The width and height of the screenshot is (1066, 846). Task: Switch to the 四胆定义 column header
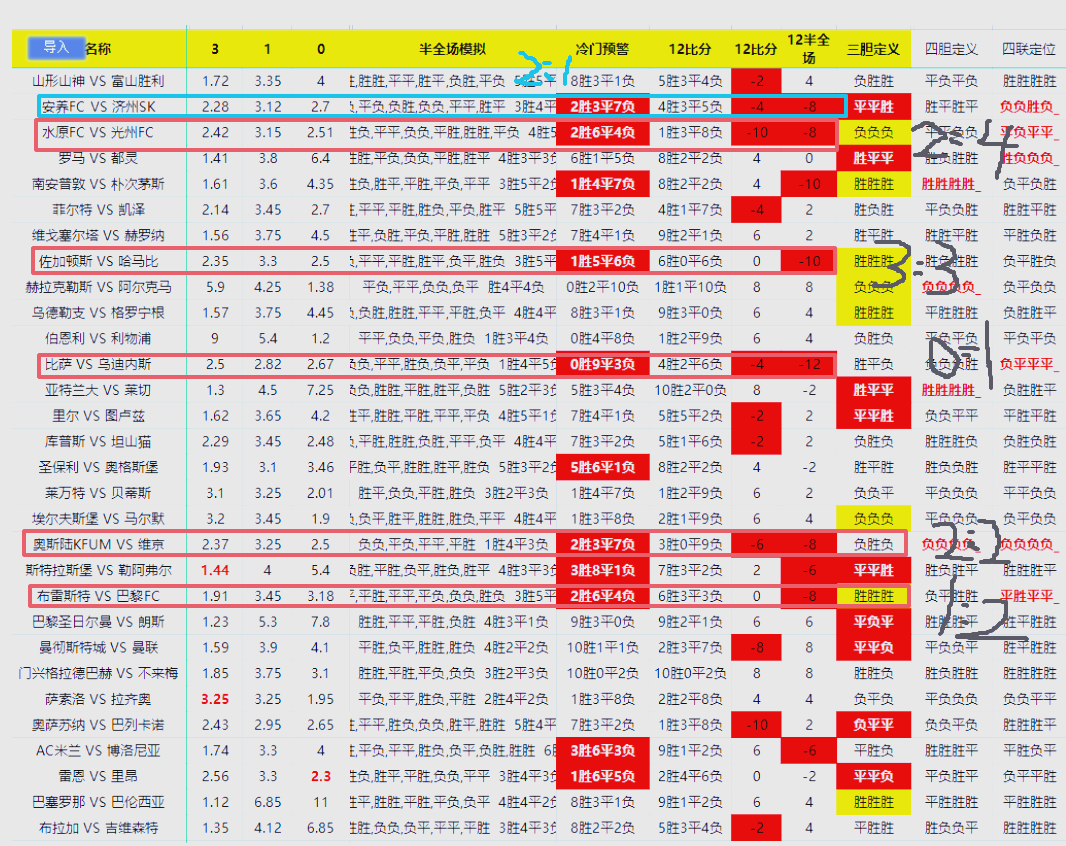tap(951, 48)
